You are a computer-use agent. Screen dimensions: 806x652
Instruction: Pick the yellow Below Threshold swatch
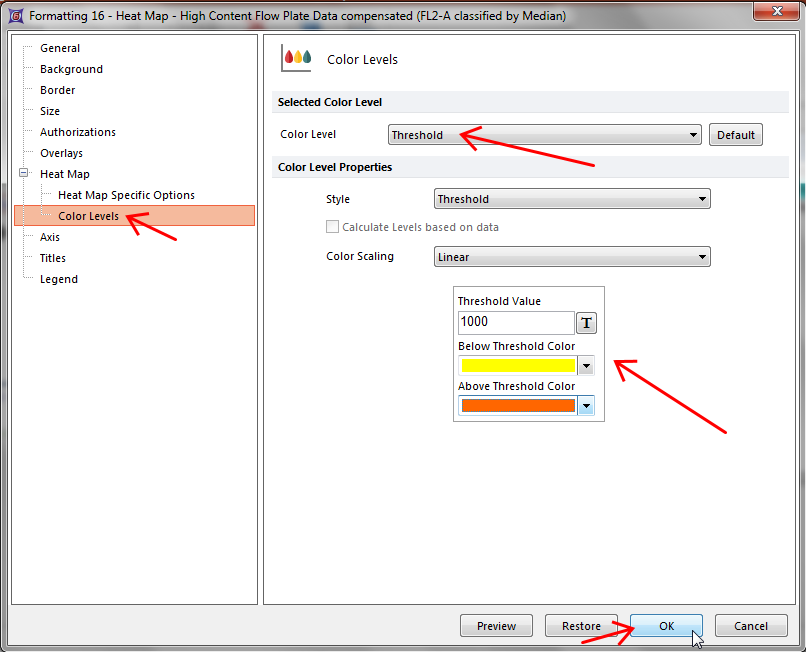coord(518,366)
